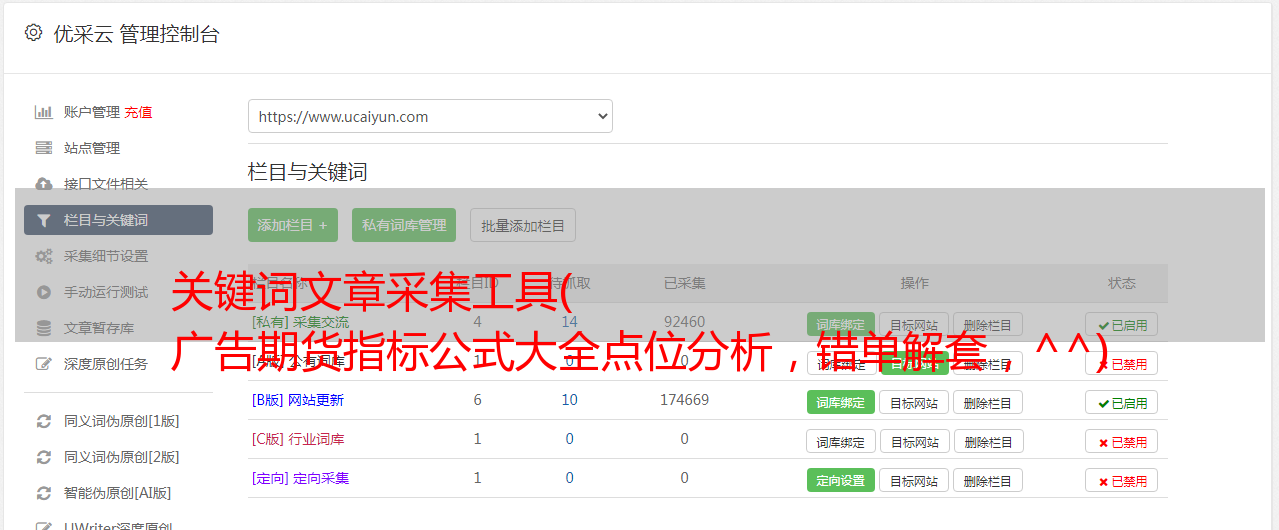The height and width of the screenshot is (530, 1279).
Task: Click the 充值 recharge link
Action: pyautogui.click(x=138, y=112)
